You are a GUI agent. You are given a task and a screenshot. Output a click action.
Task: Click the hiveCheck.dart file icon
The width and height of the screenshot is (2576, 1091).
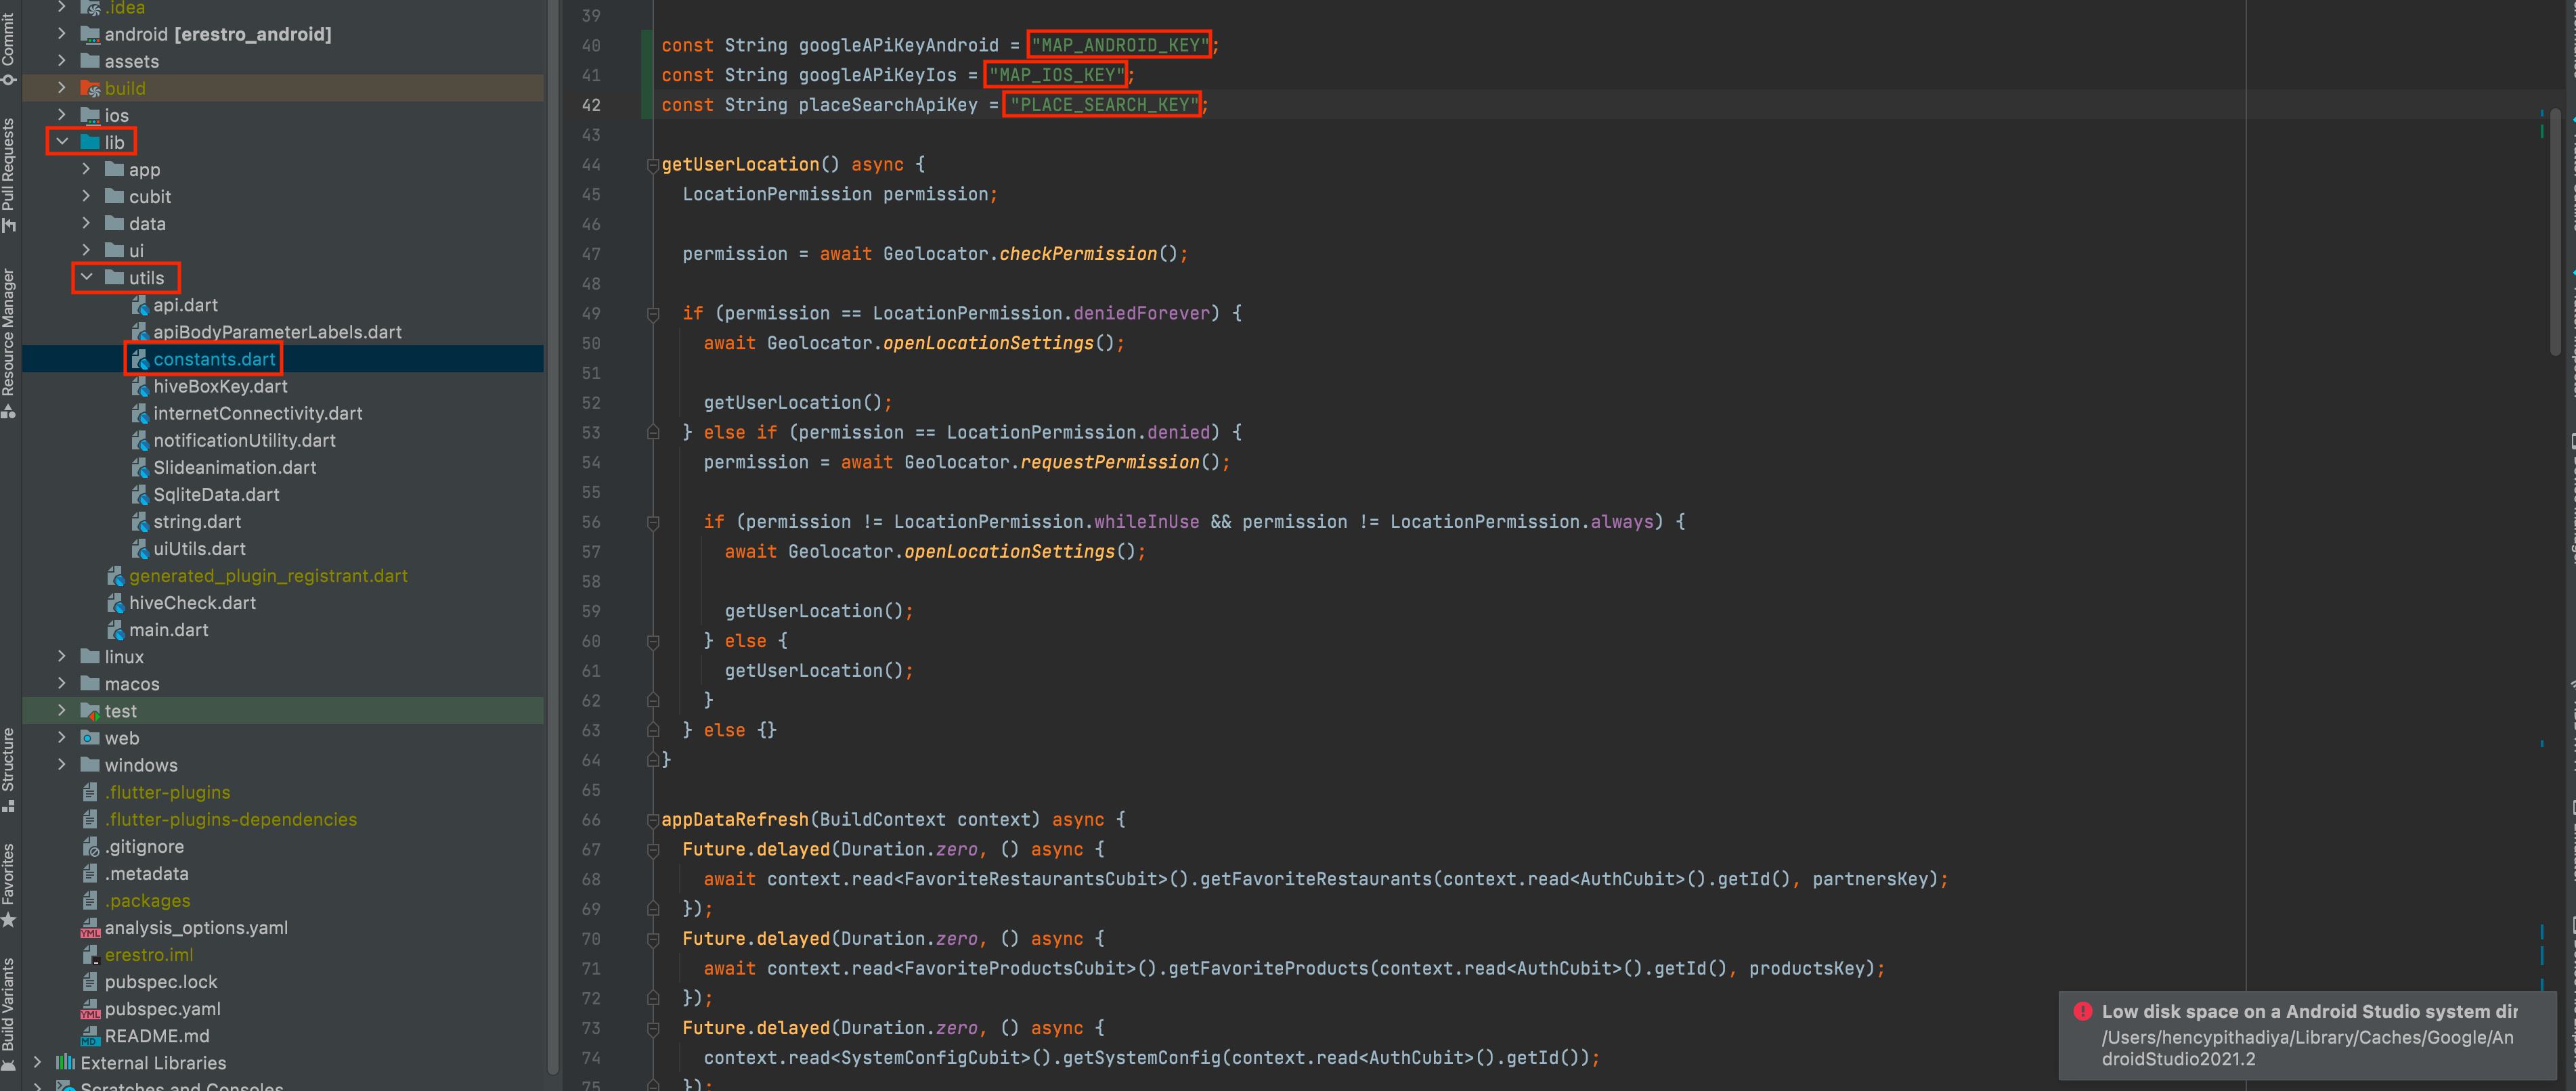coord(115,603)
